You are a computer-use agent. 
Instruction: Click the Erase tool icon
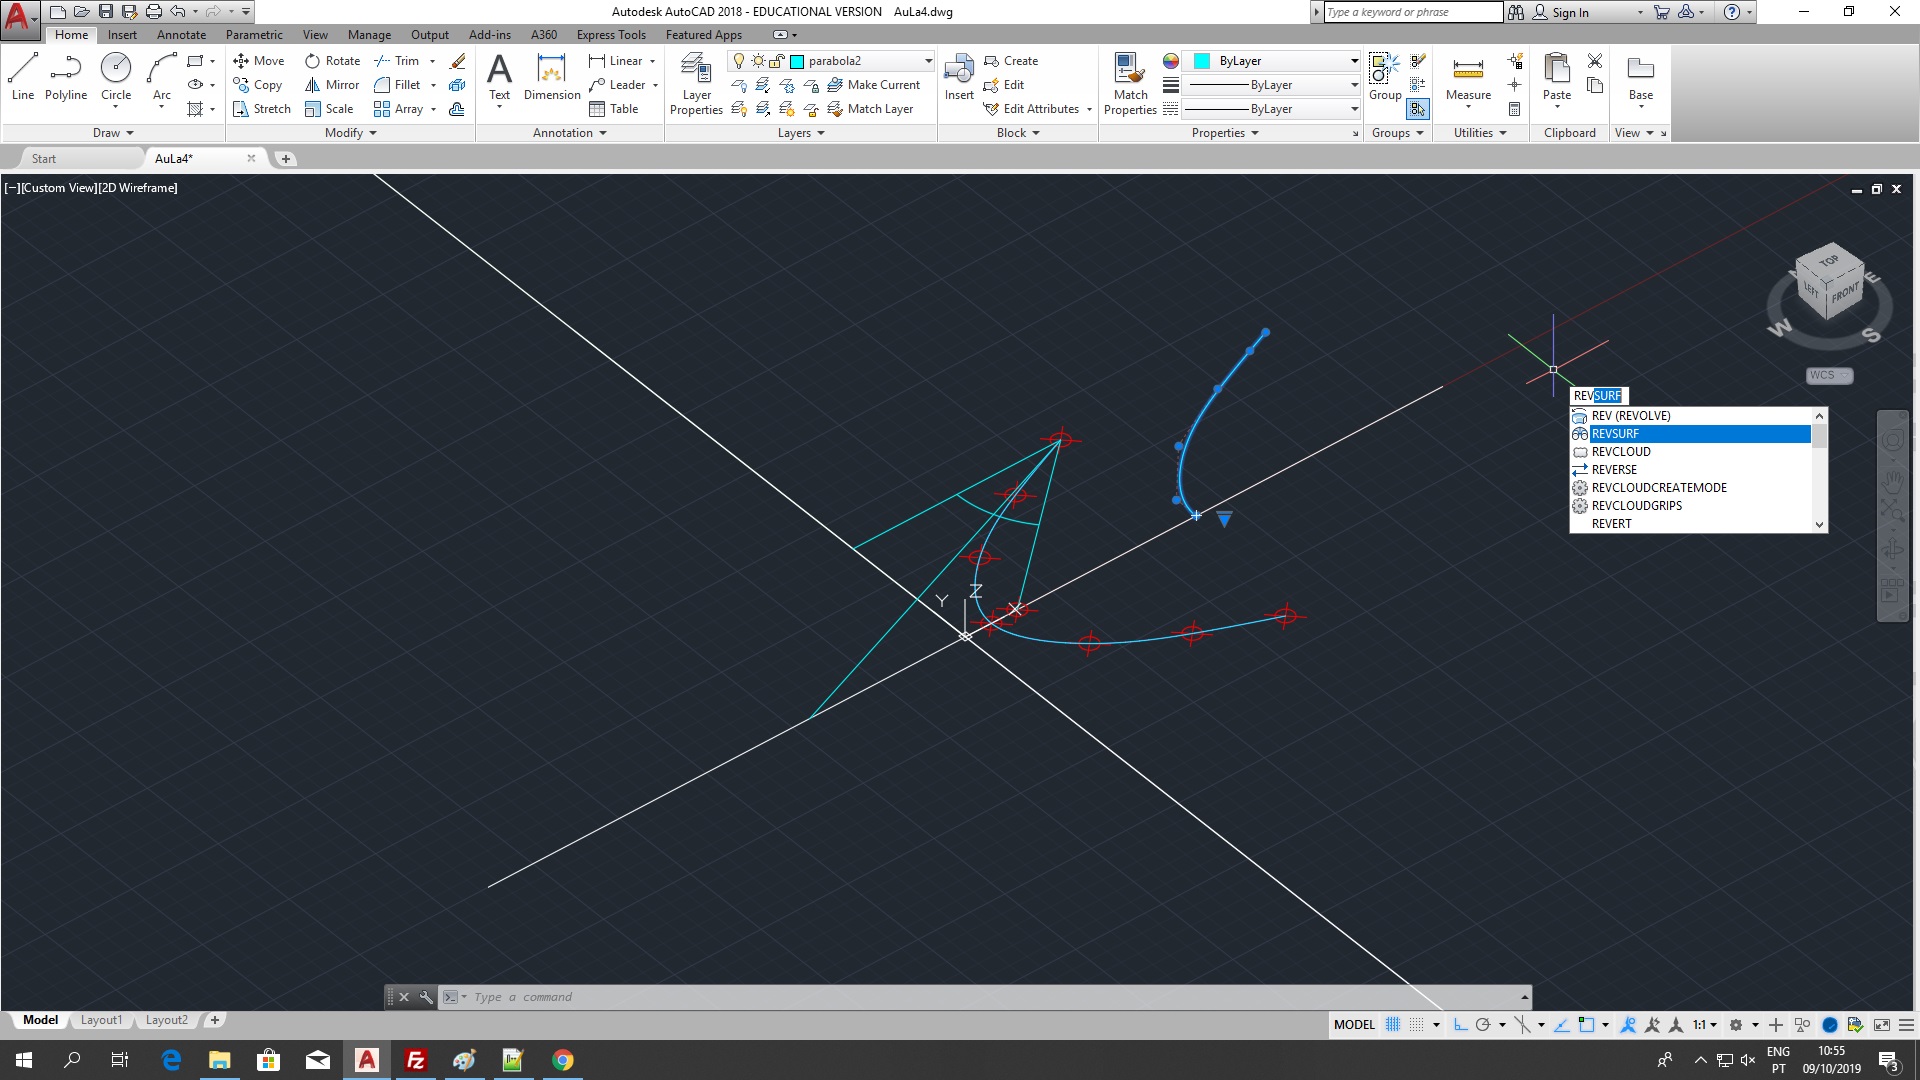click(458, 61)
